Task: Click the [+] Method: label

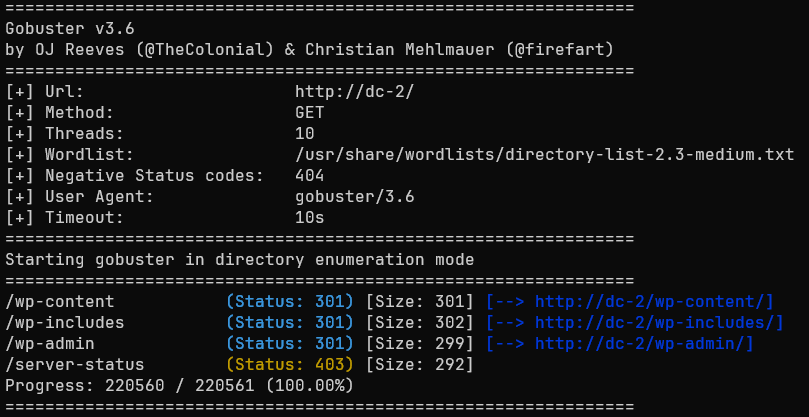Action: 60,113
